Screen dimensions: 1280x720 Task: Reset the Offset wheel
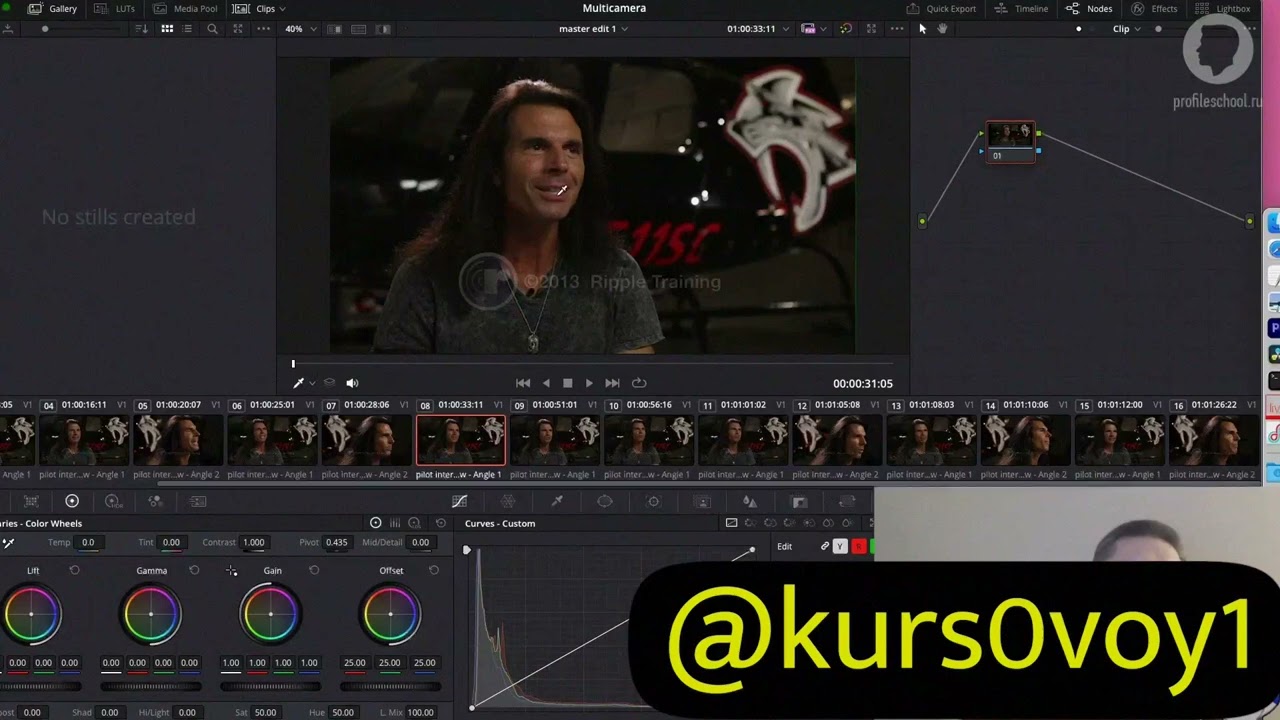[434, 570]
